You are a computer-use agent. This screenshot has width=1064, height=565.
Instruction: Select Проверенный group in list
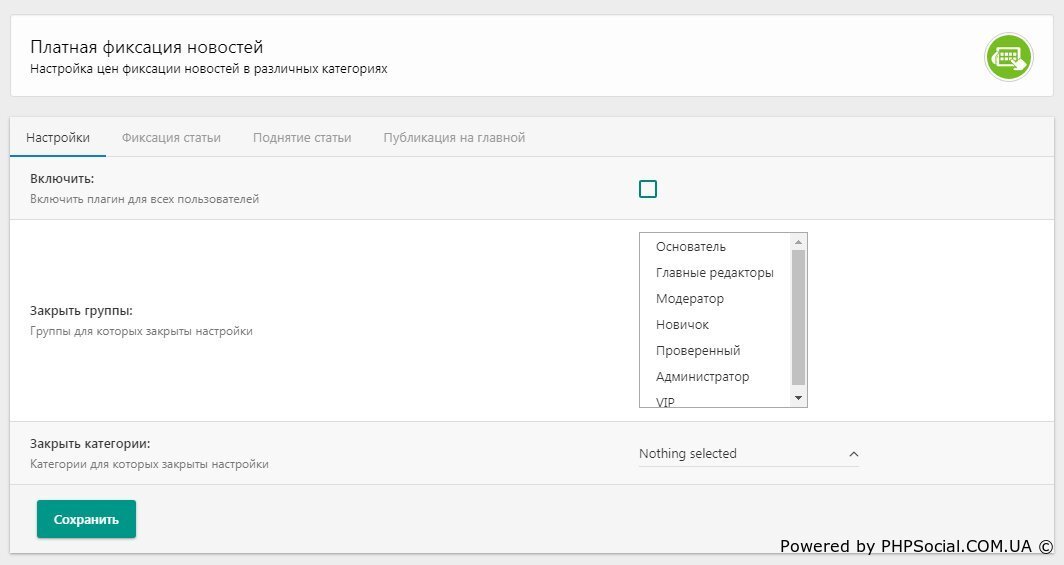[x=698, y=351]
